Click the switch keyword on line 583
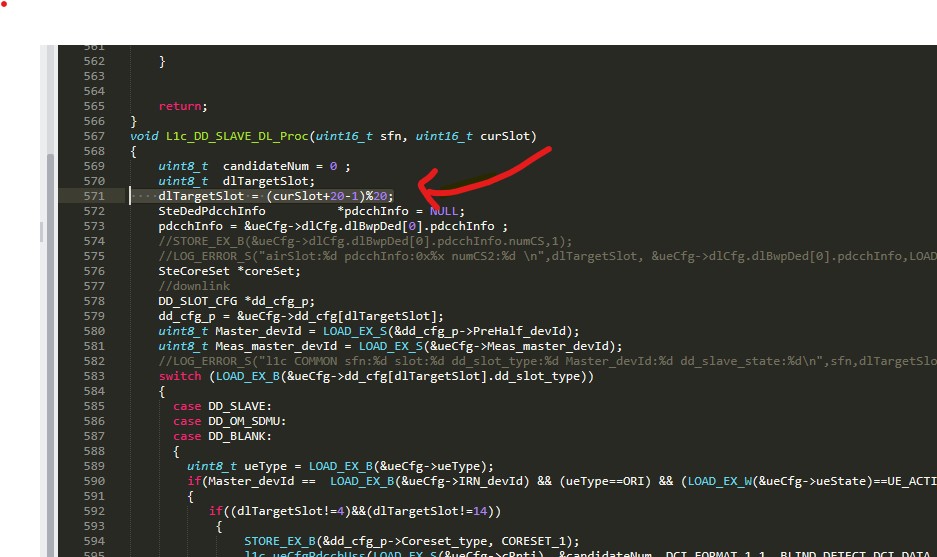The height and width of the screenshot is (557, 937). click(179, 376)
